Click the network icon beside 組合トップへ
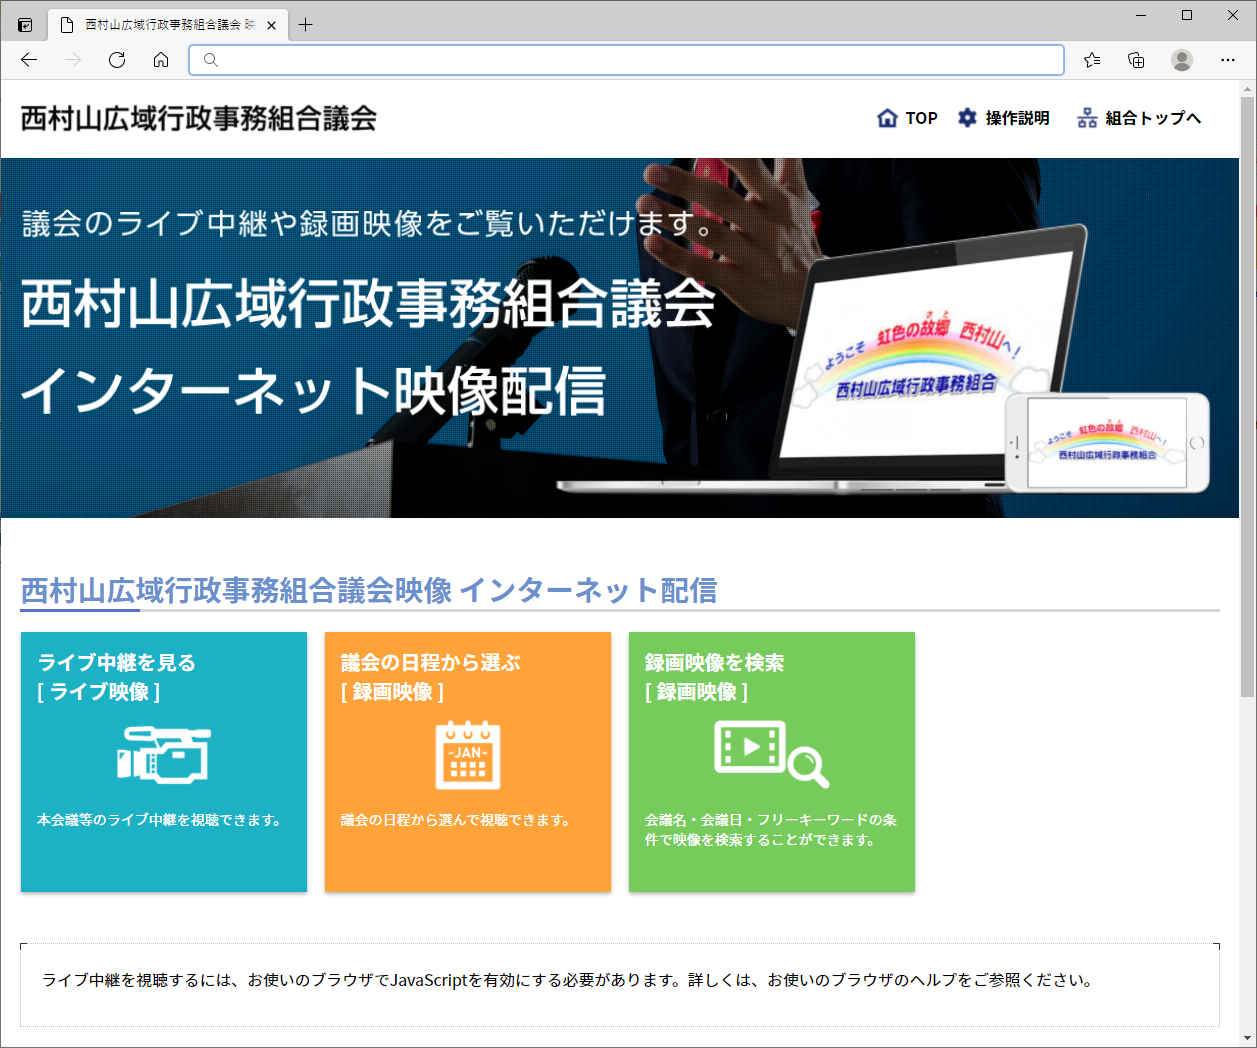The height and width of the screenshot is (1048, 1257). pos(1087,118)
